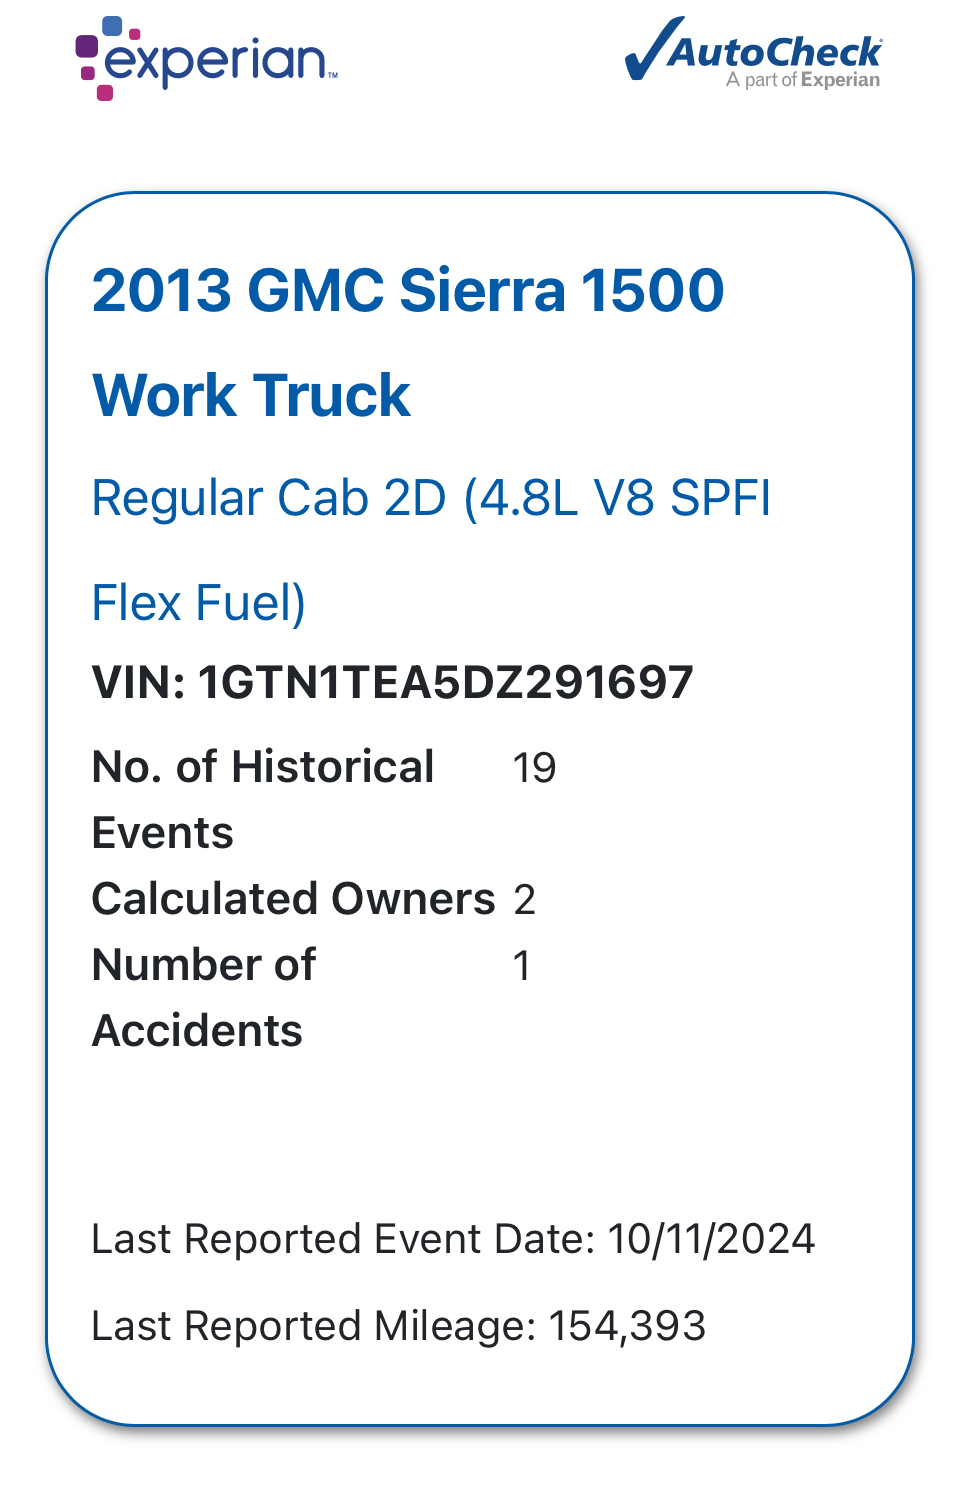
Task: Click the Flex Fuel text
Action: tap(198, 603)
